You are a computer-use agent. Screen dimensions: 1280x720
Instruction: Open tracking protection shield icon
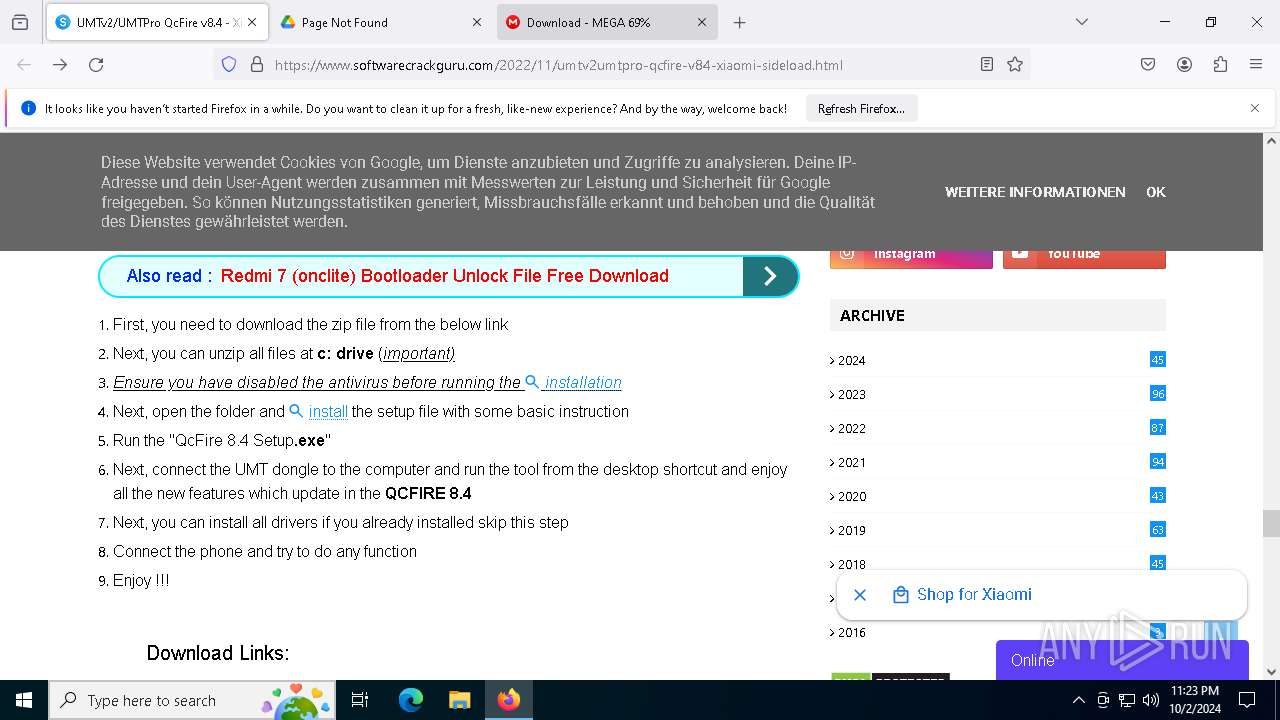(x=229, y=64)
